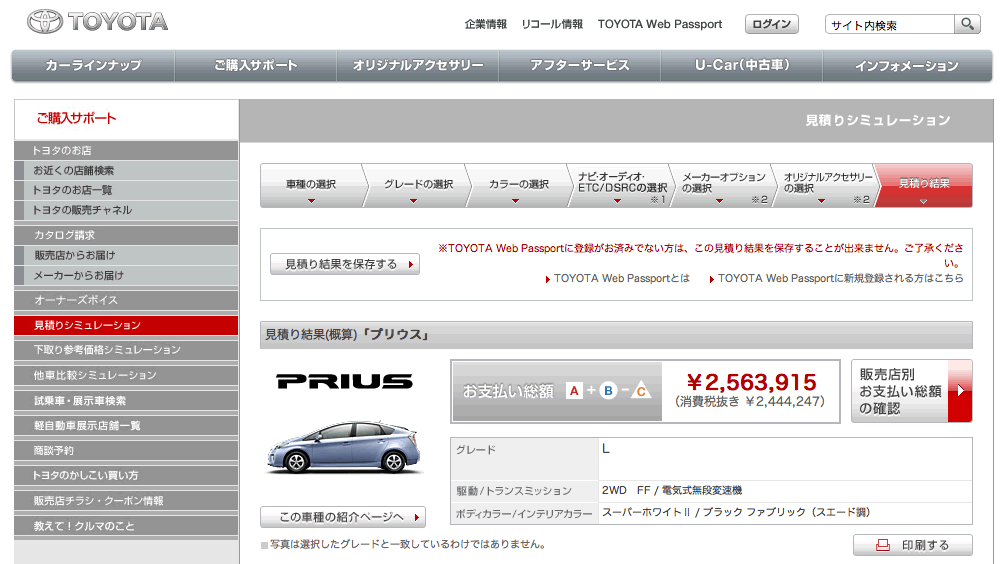This screenshot has width=1005, height=564.
Task: Open トヨタのお店一覧 sidebar item
Action: 126,190
